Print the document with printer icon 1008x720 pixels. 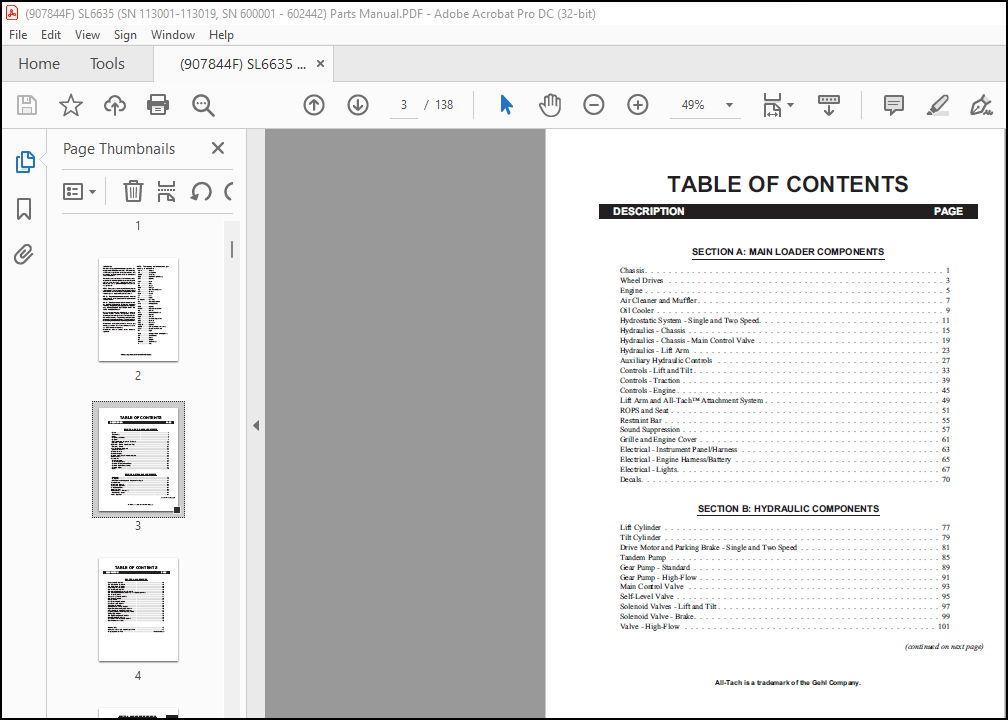coord(158,105)
